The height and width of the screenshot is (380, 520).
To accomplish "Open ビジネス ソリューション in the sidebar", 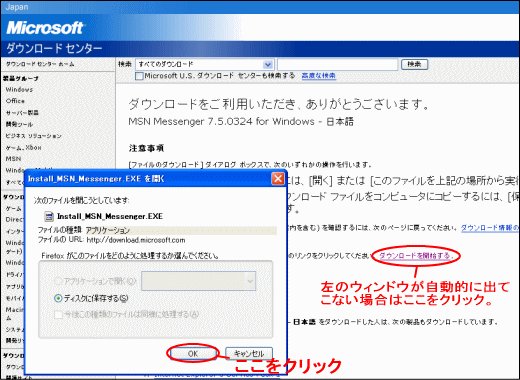I will tap(33, 136).
